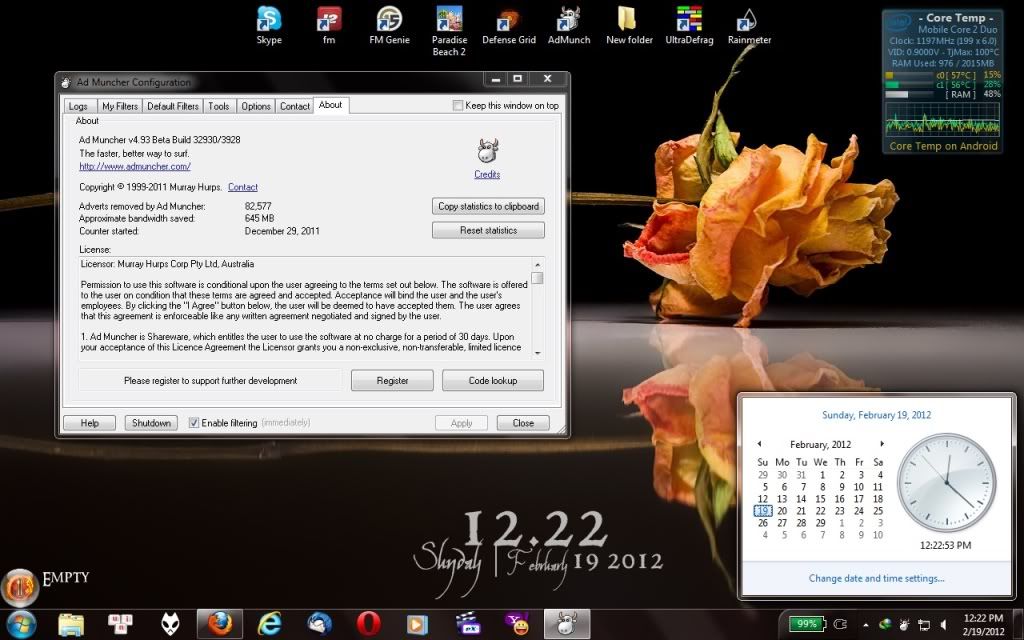Image resolution: width=1024 pixels, height=640 pixels.
Task: Click the license text scrollbar thumb
Action: 537,278
